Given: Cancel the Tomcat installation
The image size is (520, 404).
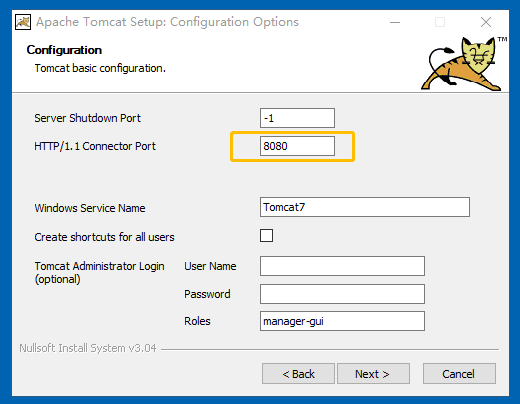Looking at the screenshot, I should click(459, 374).
